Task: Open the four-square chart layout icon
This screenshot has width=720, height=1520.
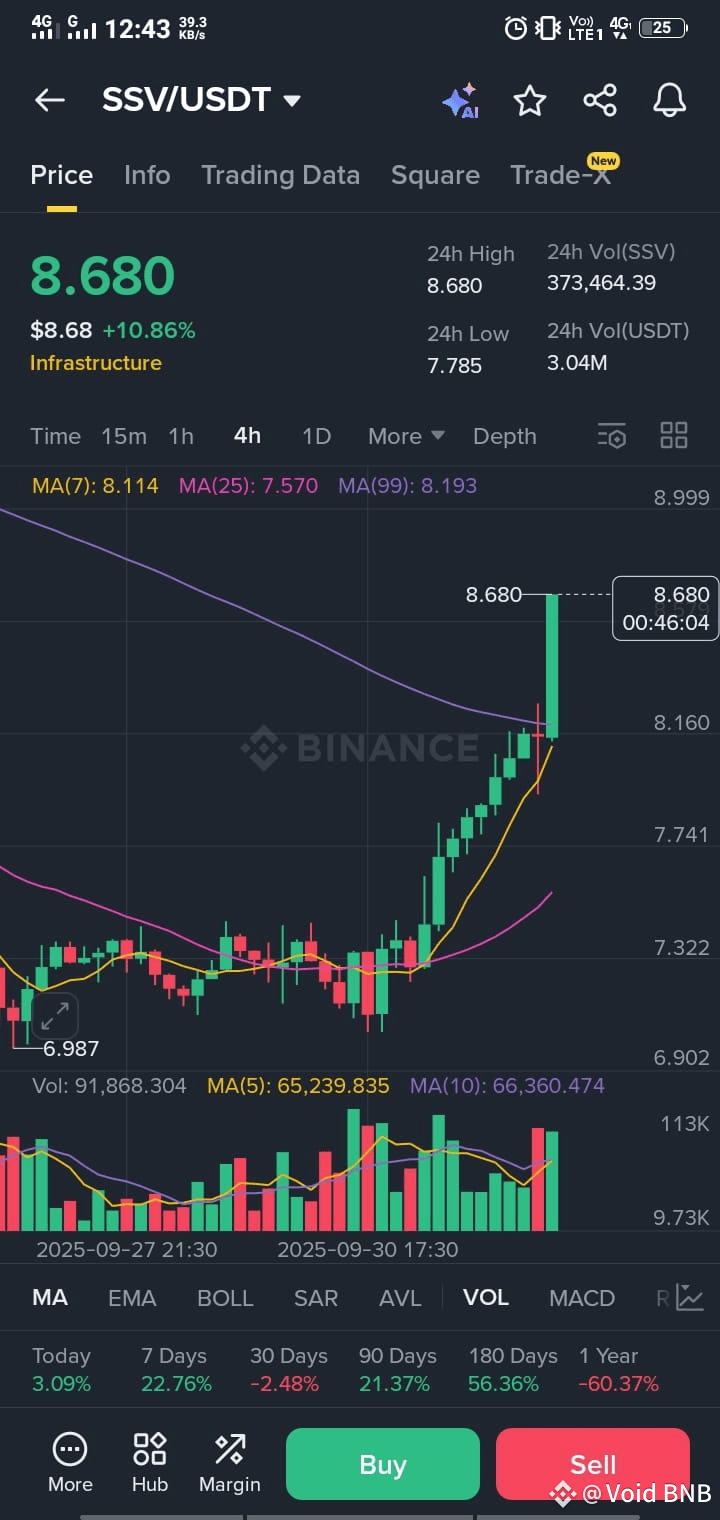Action: 674,435
